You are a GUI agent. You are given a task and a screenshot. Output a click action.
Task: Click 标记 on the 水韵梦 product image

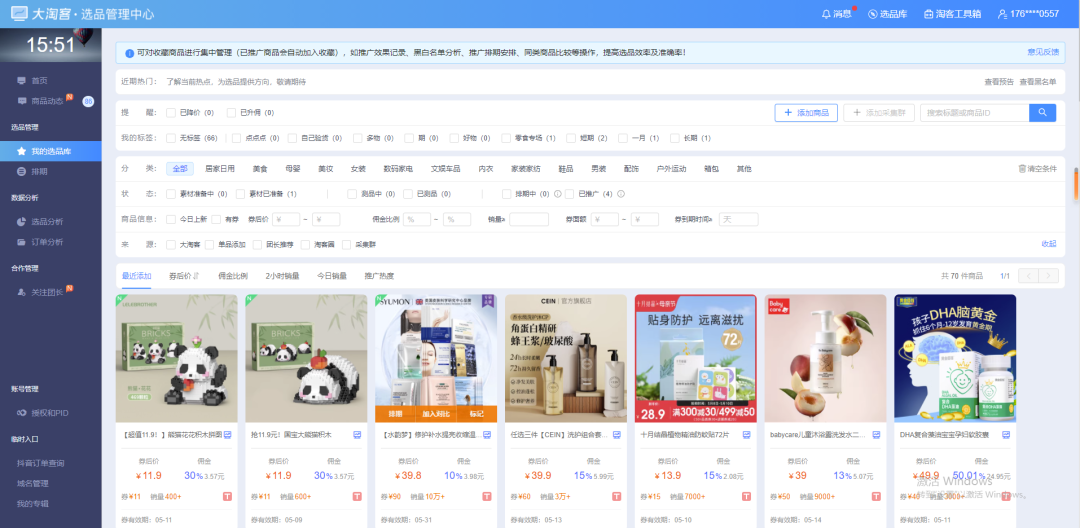click(477, 414)
